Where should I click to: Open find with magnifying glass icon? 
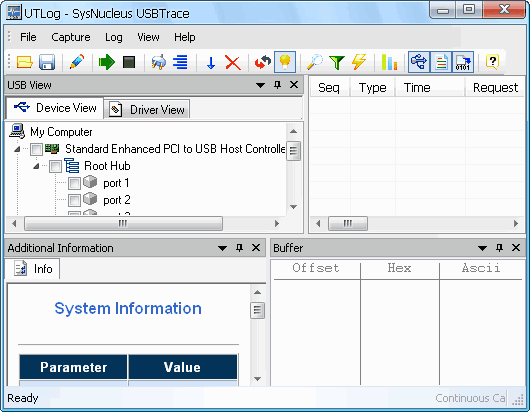(x=315, y=62)
